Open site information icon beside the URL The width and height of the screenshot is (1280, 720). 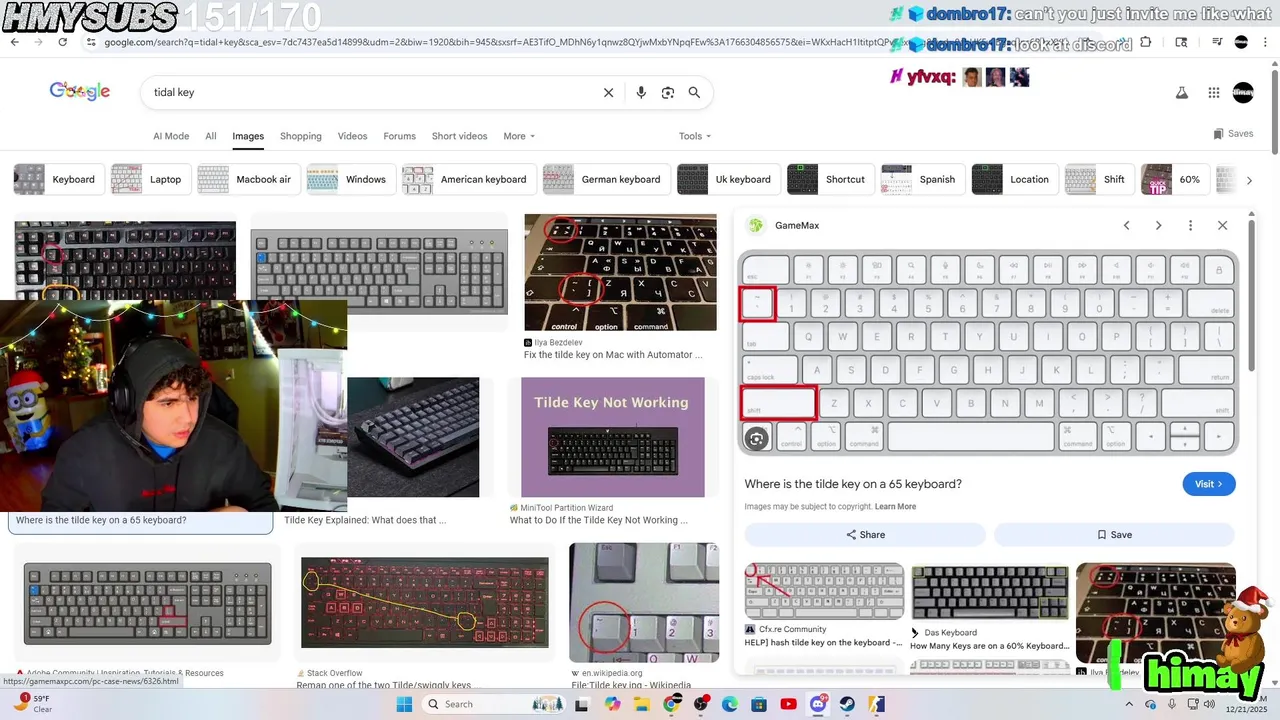pyautogui.click(x=91, y=42)
